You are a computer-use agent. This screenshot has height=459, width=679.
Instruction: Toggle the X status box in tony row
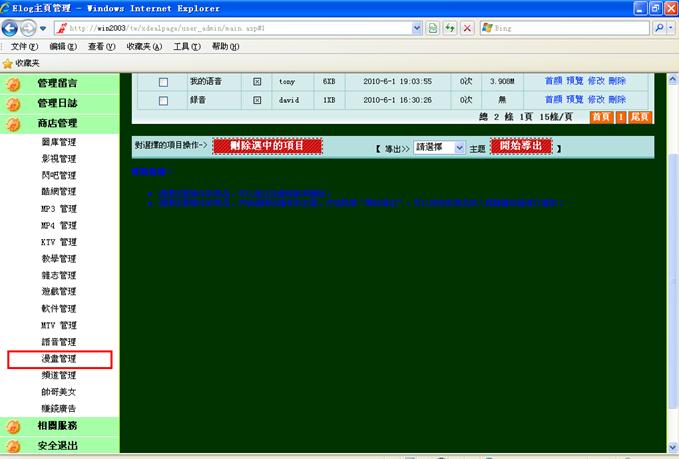(x=257, y=82)
